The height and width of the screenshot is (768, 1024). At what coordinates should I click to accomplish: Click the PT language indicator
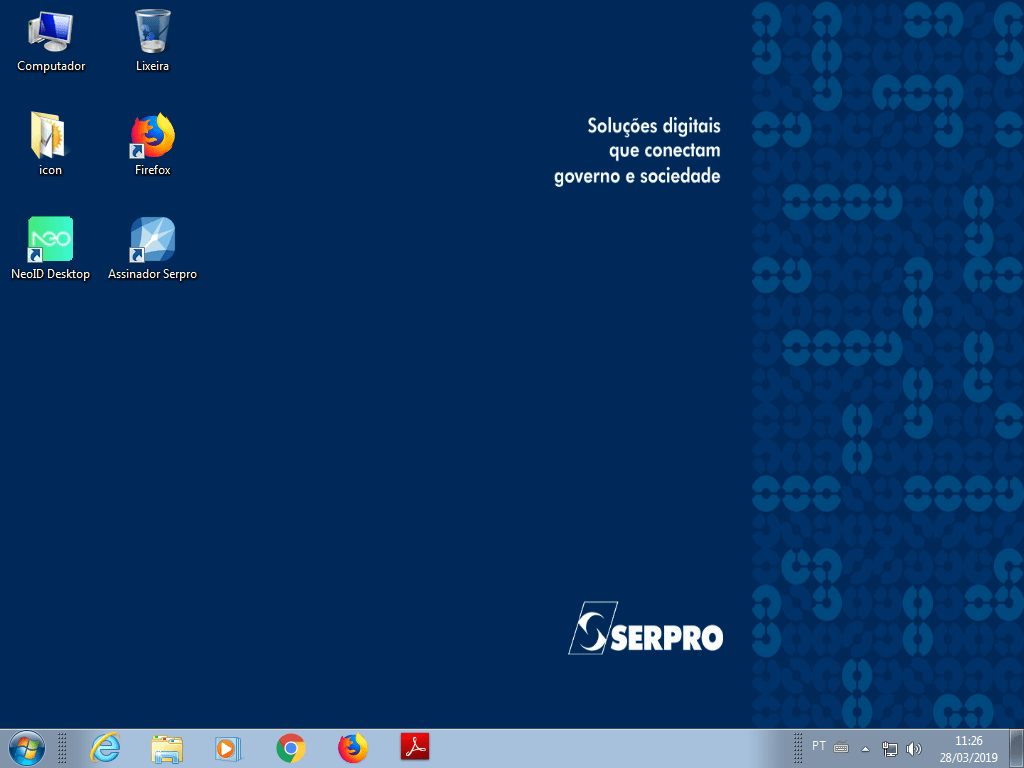click(819, 746)
